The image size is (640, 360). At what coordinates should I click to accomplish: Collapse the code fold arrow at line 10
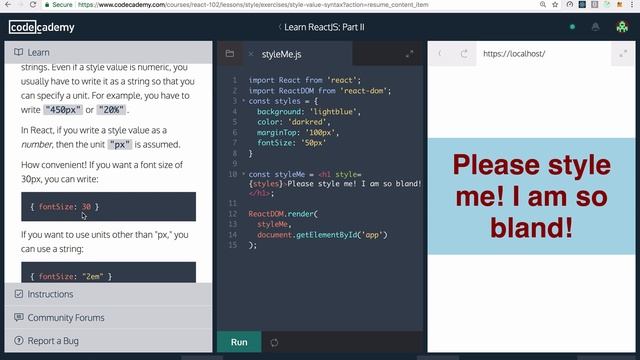click(x=244, y=174)
